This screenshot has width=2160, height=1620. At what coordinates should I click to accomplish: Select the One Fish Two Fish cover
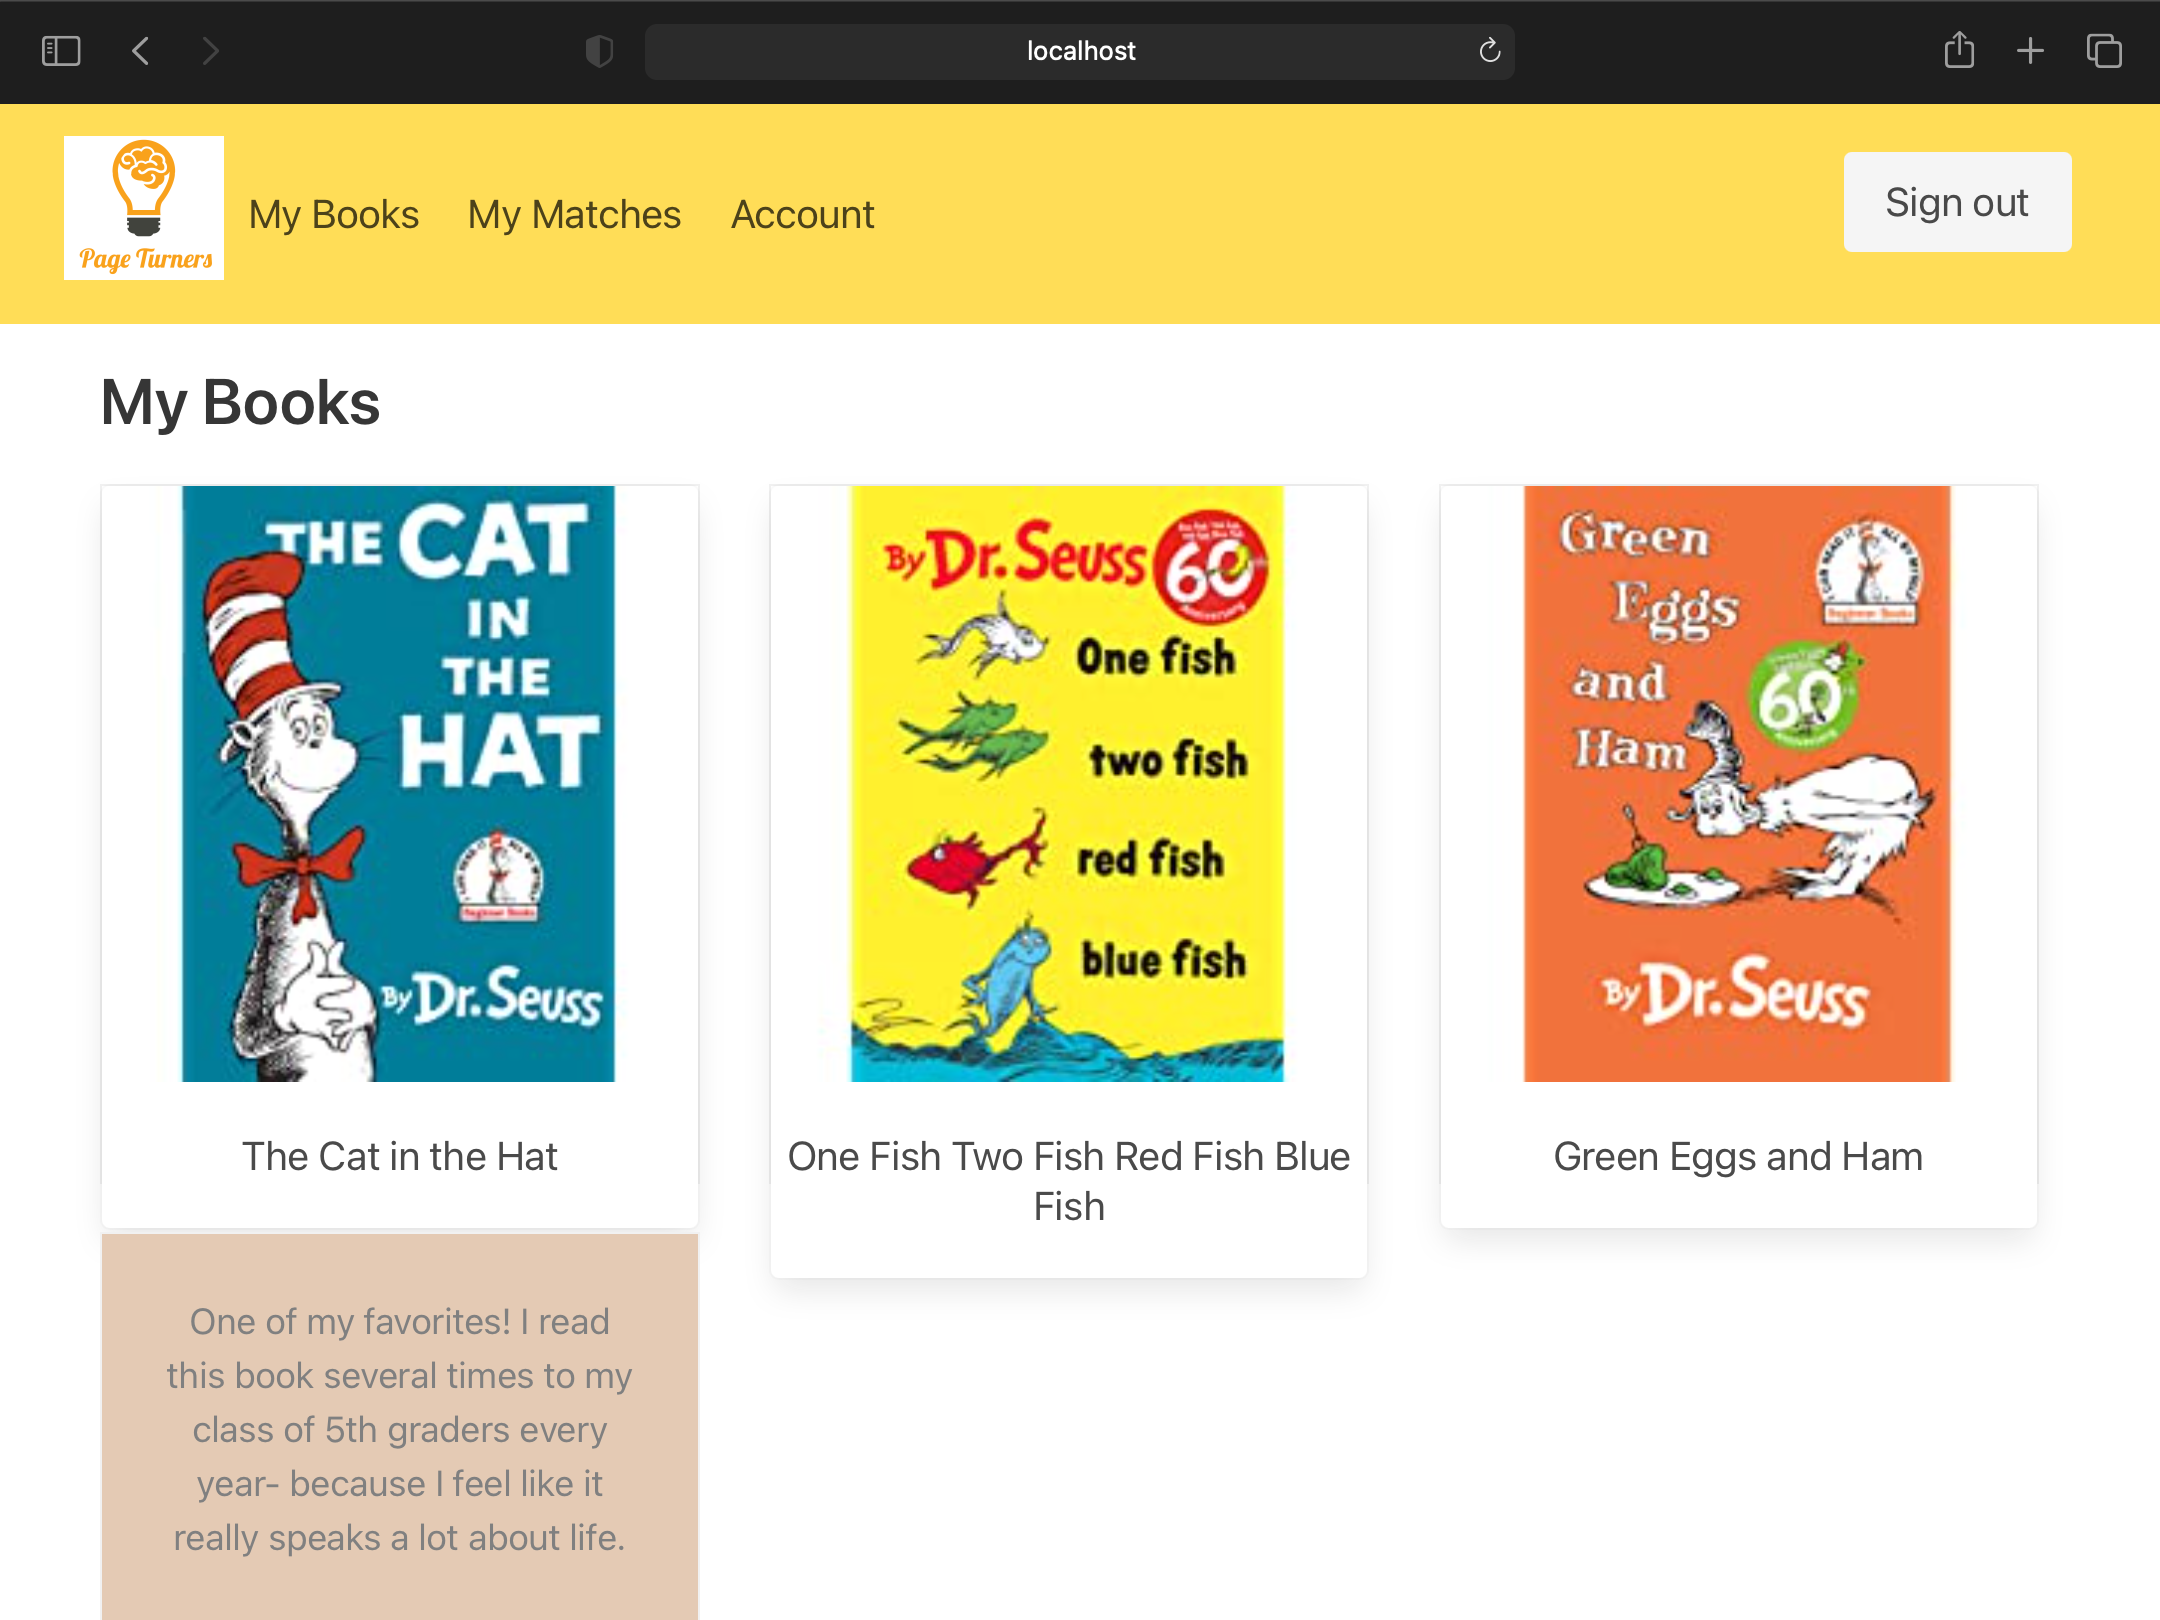1067,783
